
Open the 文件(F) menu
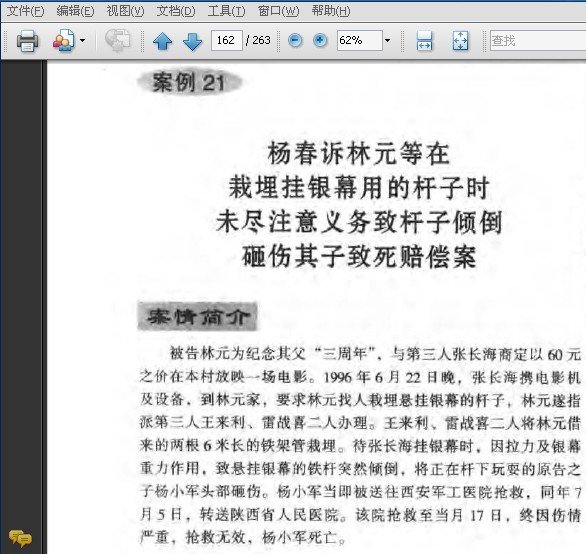point(25,11)
